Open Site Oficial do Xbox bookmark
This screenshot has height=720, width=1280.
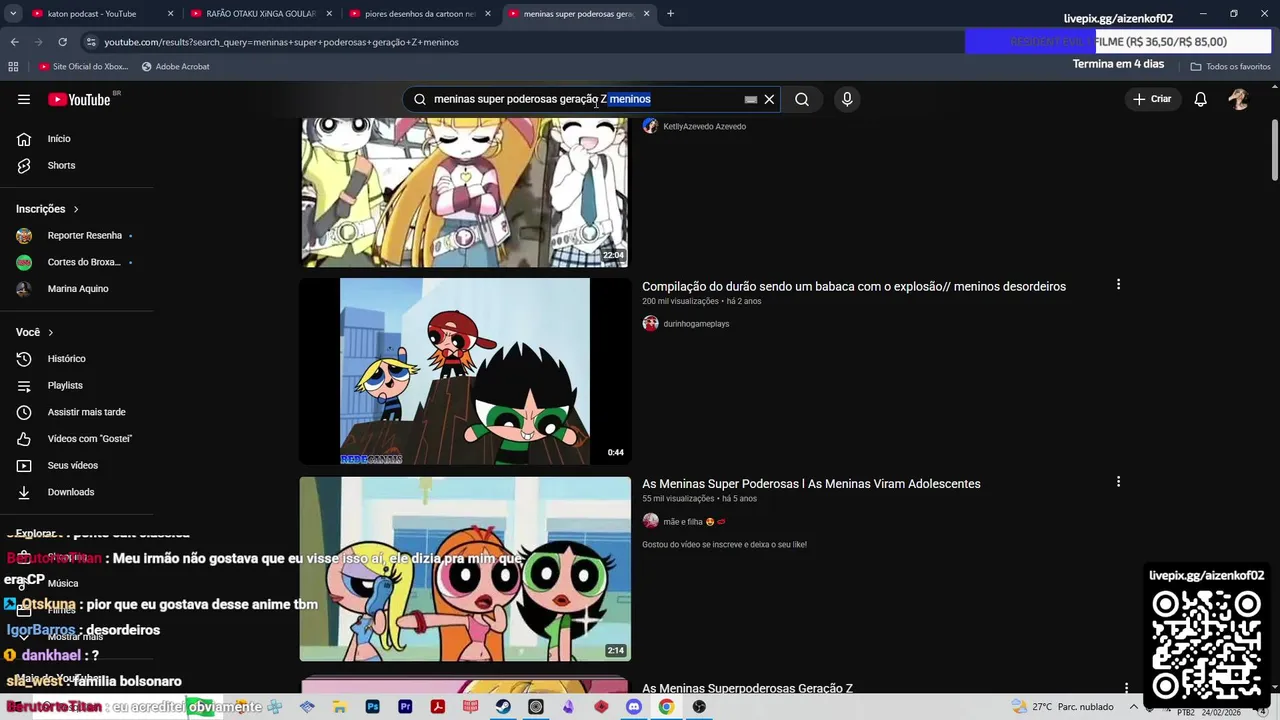pyautogui.click(x=83, y=67)
